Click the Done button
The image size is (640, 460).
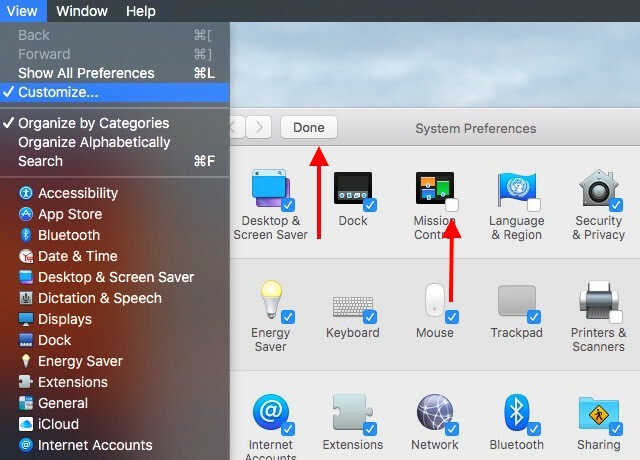point(309,127)
